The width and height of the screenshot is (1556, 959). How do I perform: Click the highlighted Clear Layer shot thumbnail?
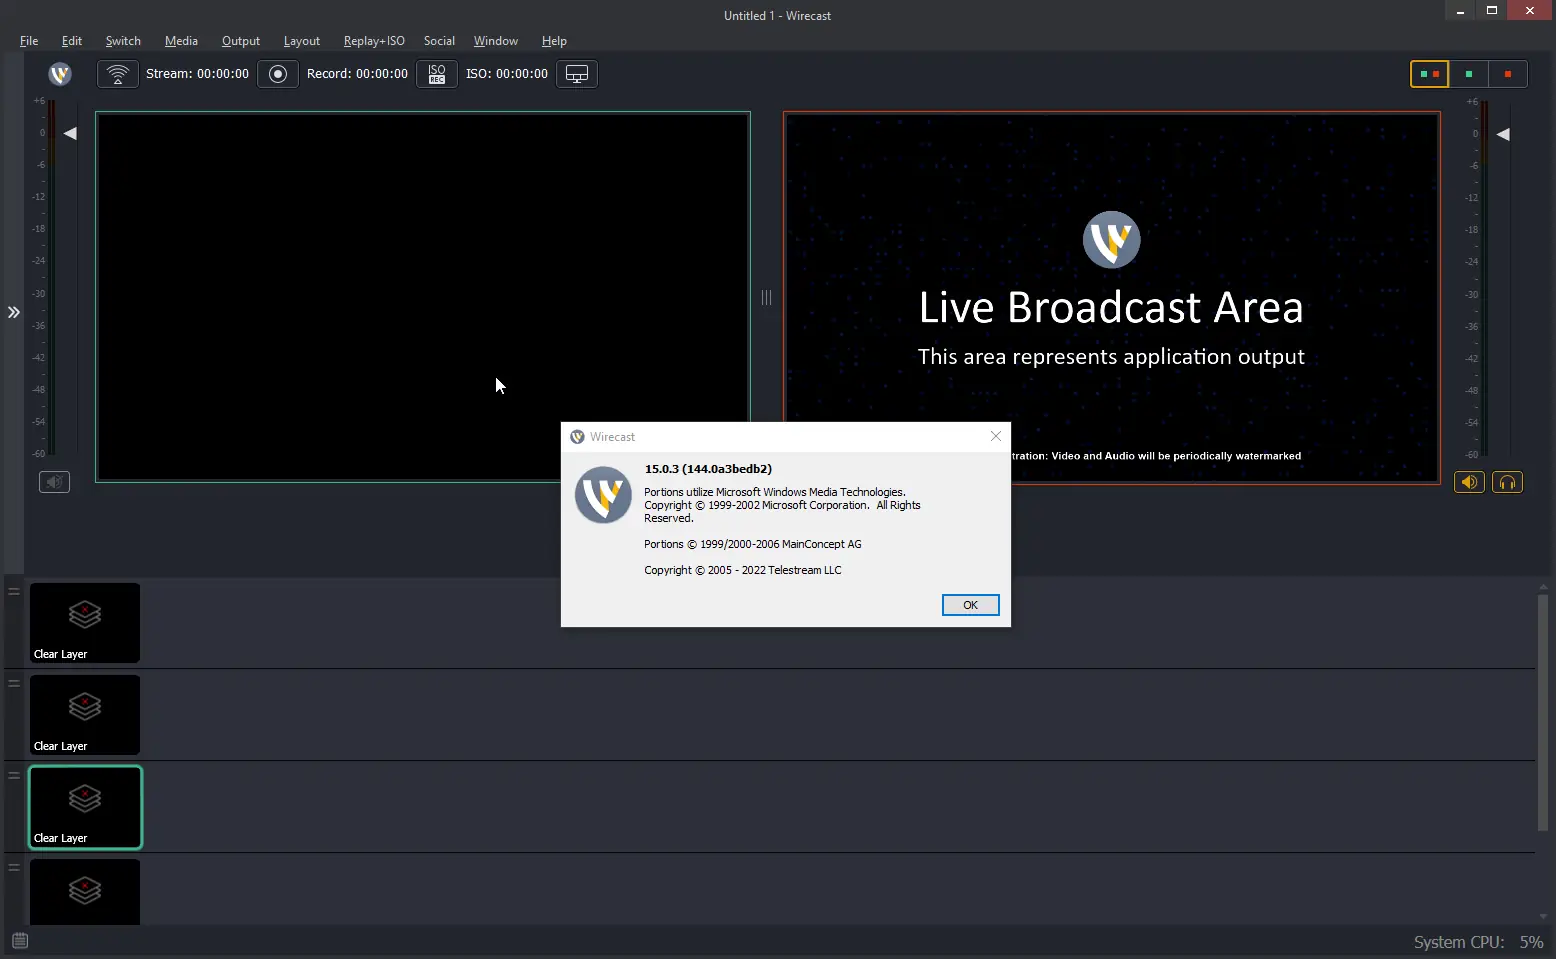[x=85, y=807]
